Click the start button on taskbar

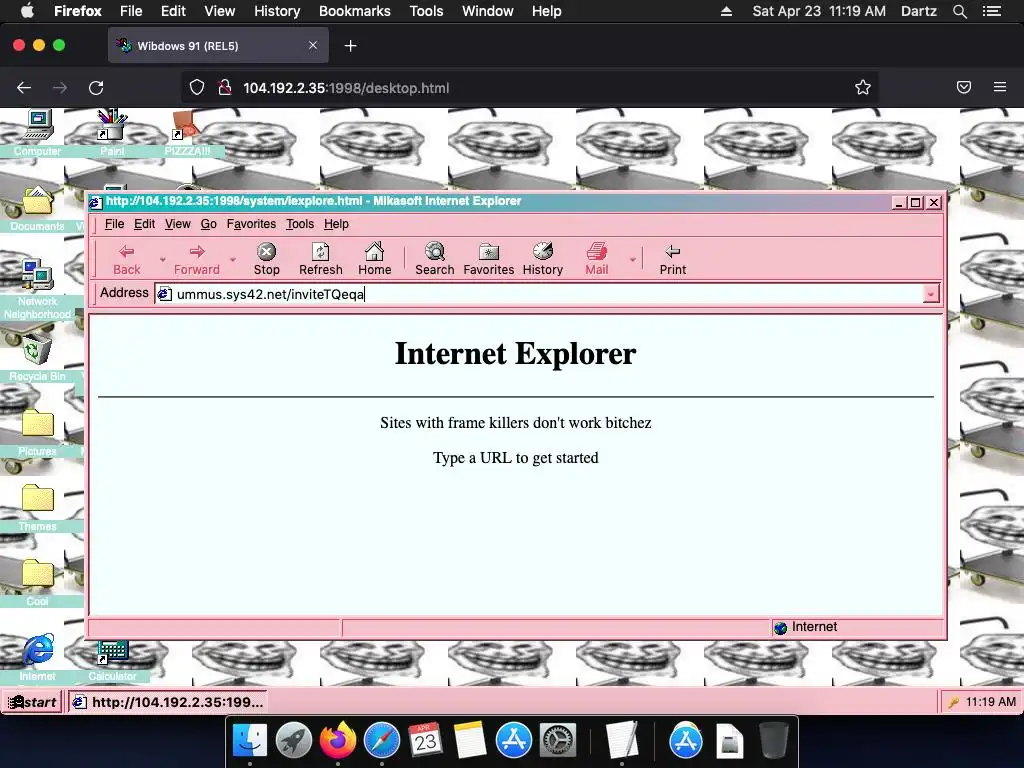coord(32,702)
